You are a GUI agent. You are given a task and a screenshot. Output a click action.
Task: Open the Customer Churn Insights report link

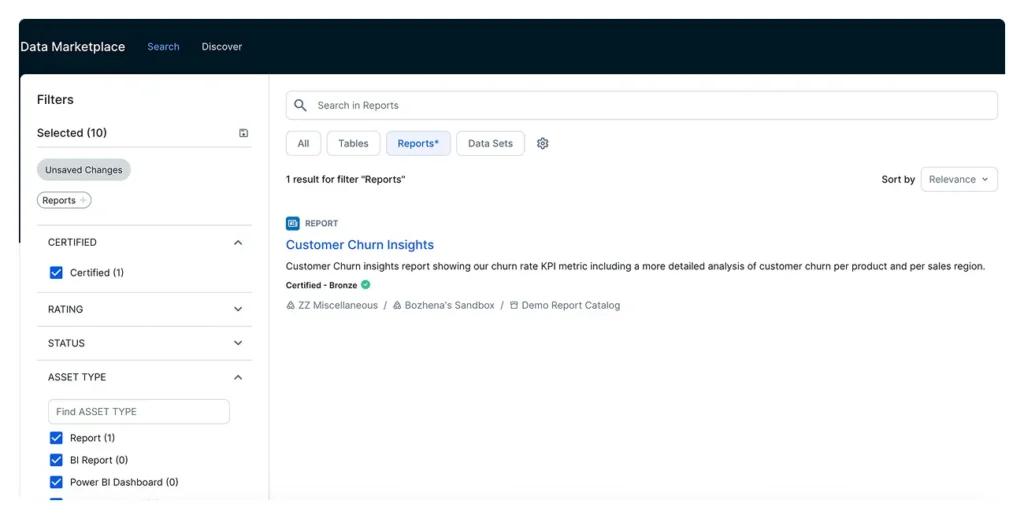pyautogui.click(x=360, y=245)
